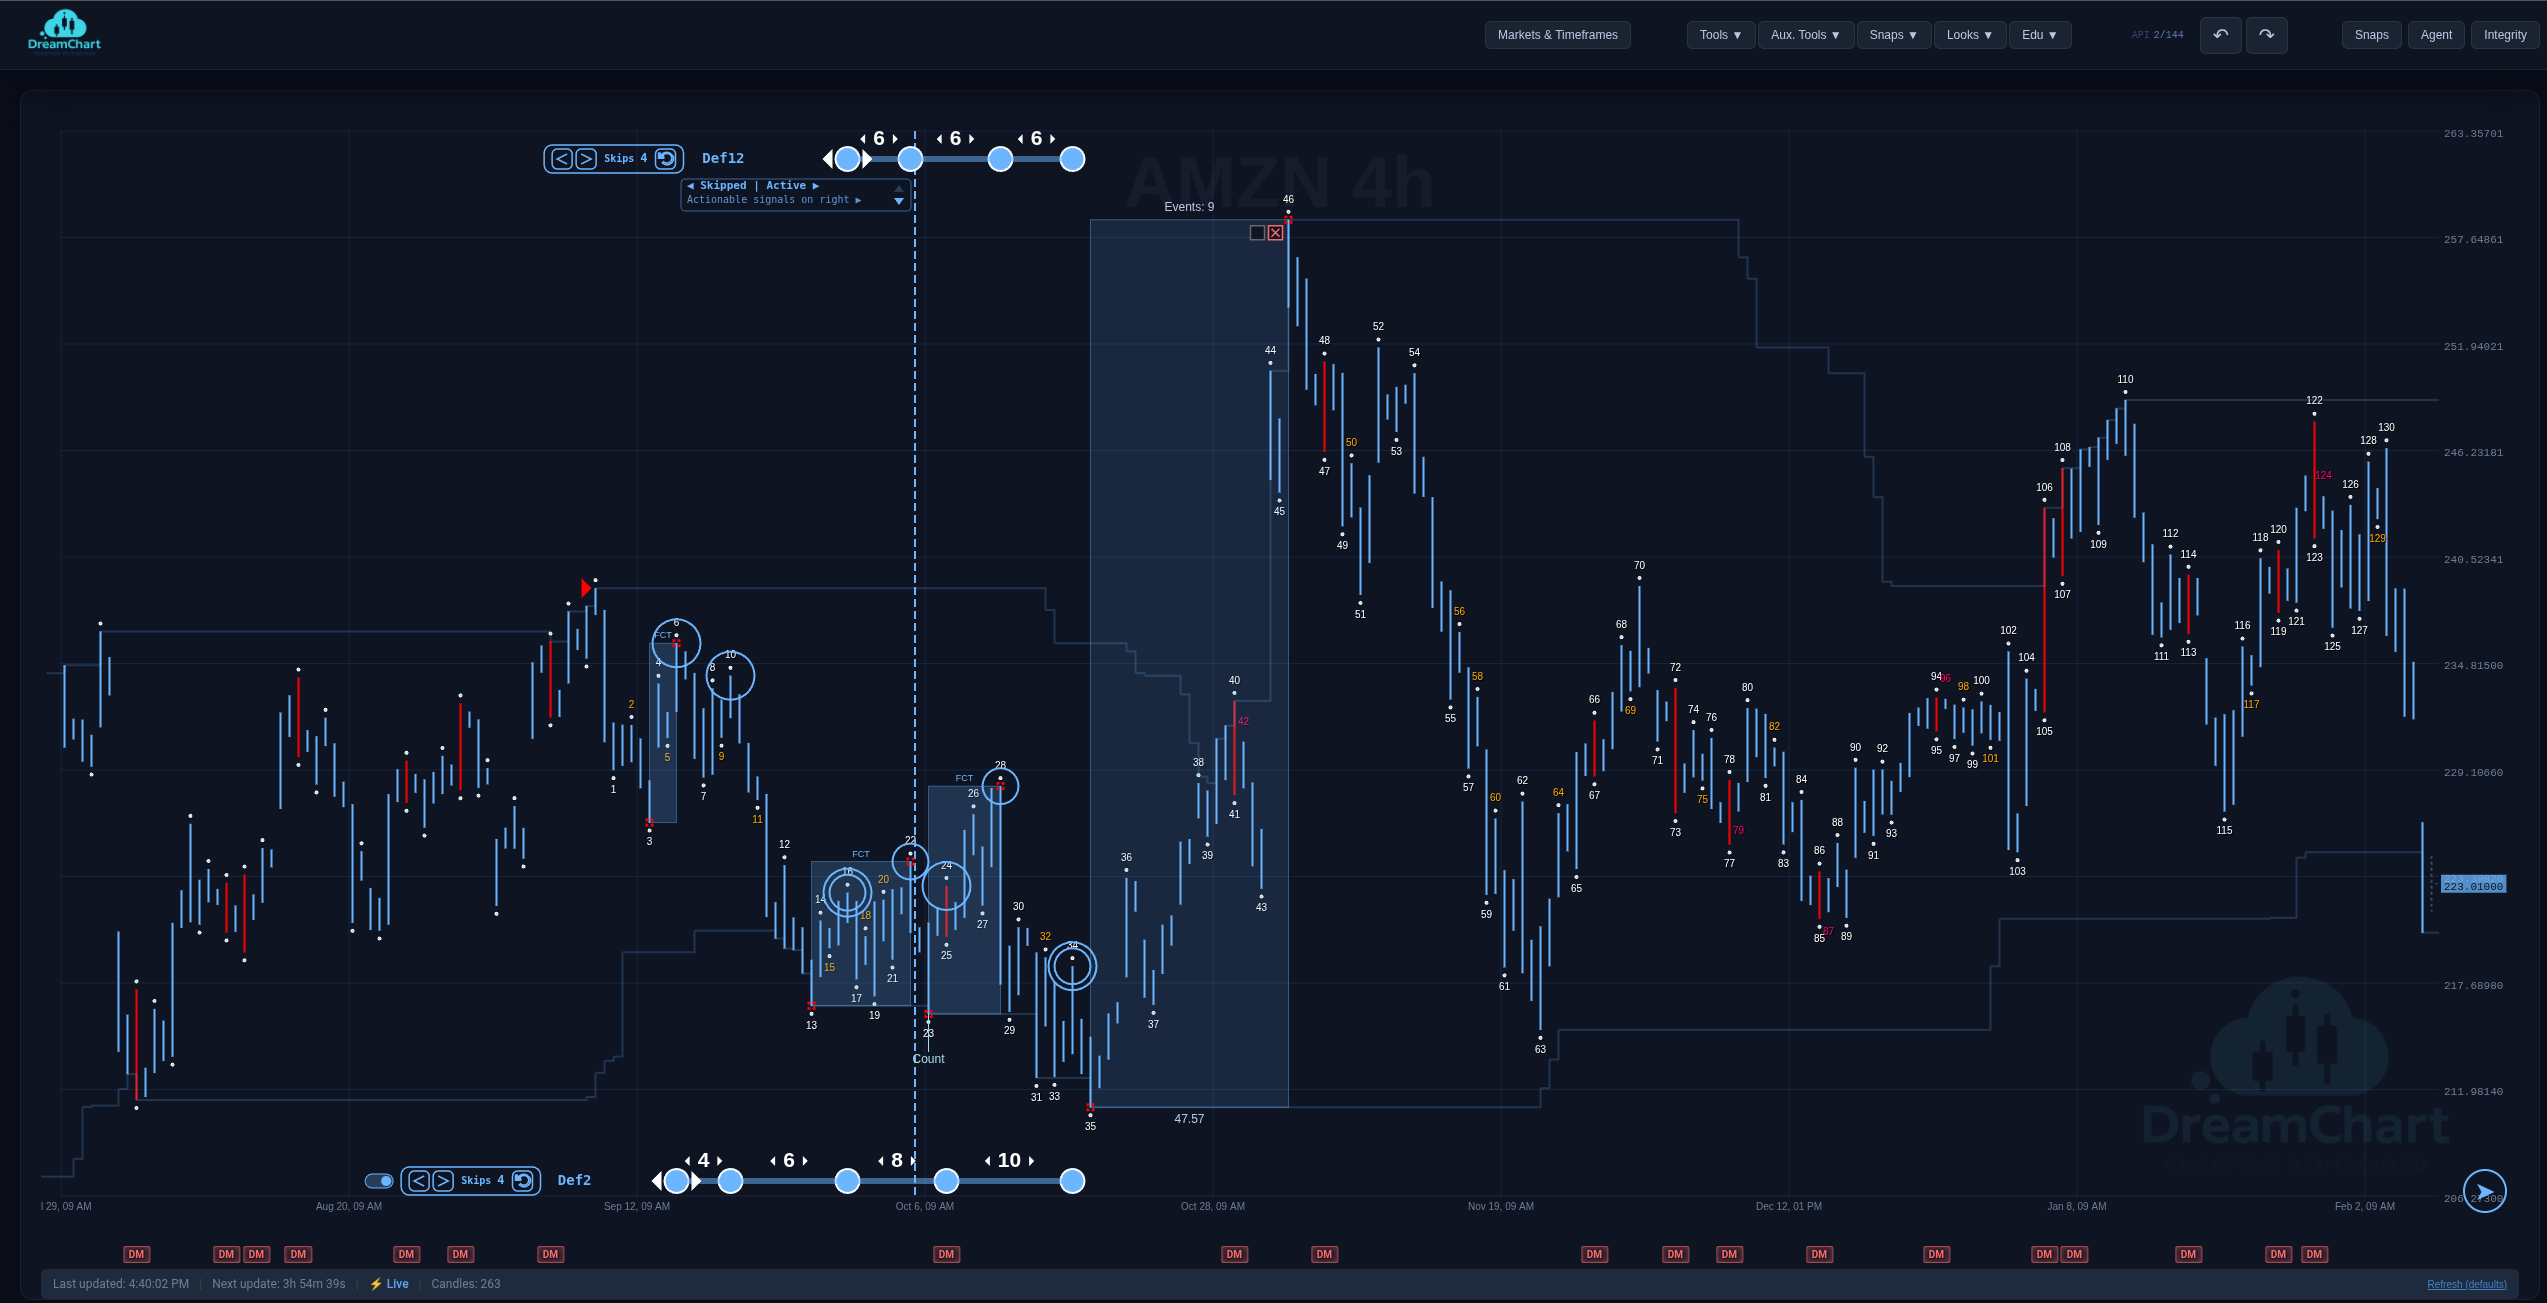Click the next-skip arrow in the Def2 Skips control
This screenshot has height=1303, width=2547.
click(x=442, y=1181)
